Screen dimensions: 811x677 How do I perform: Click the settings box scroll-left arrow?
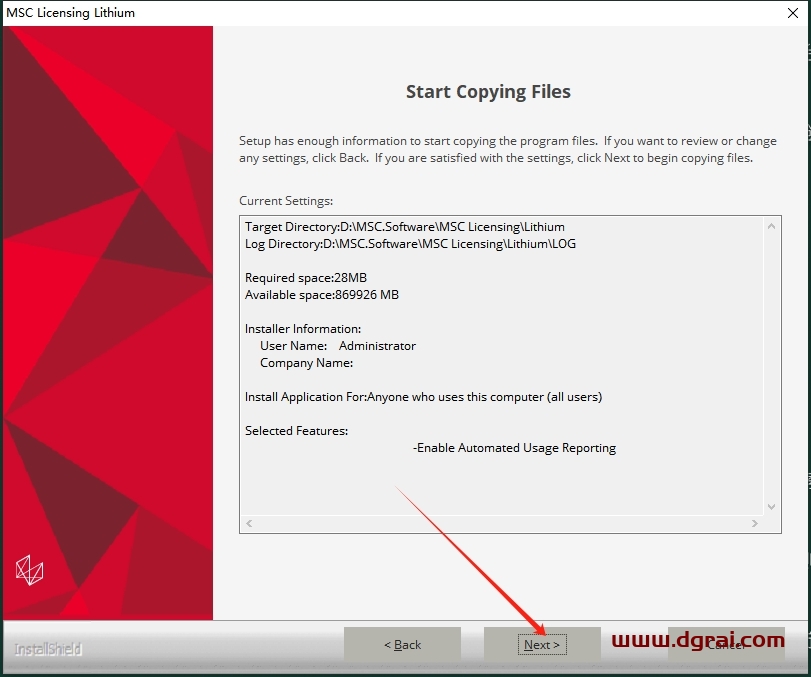(x=249, y=523)
